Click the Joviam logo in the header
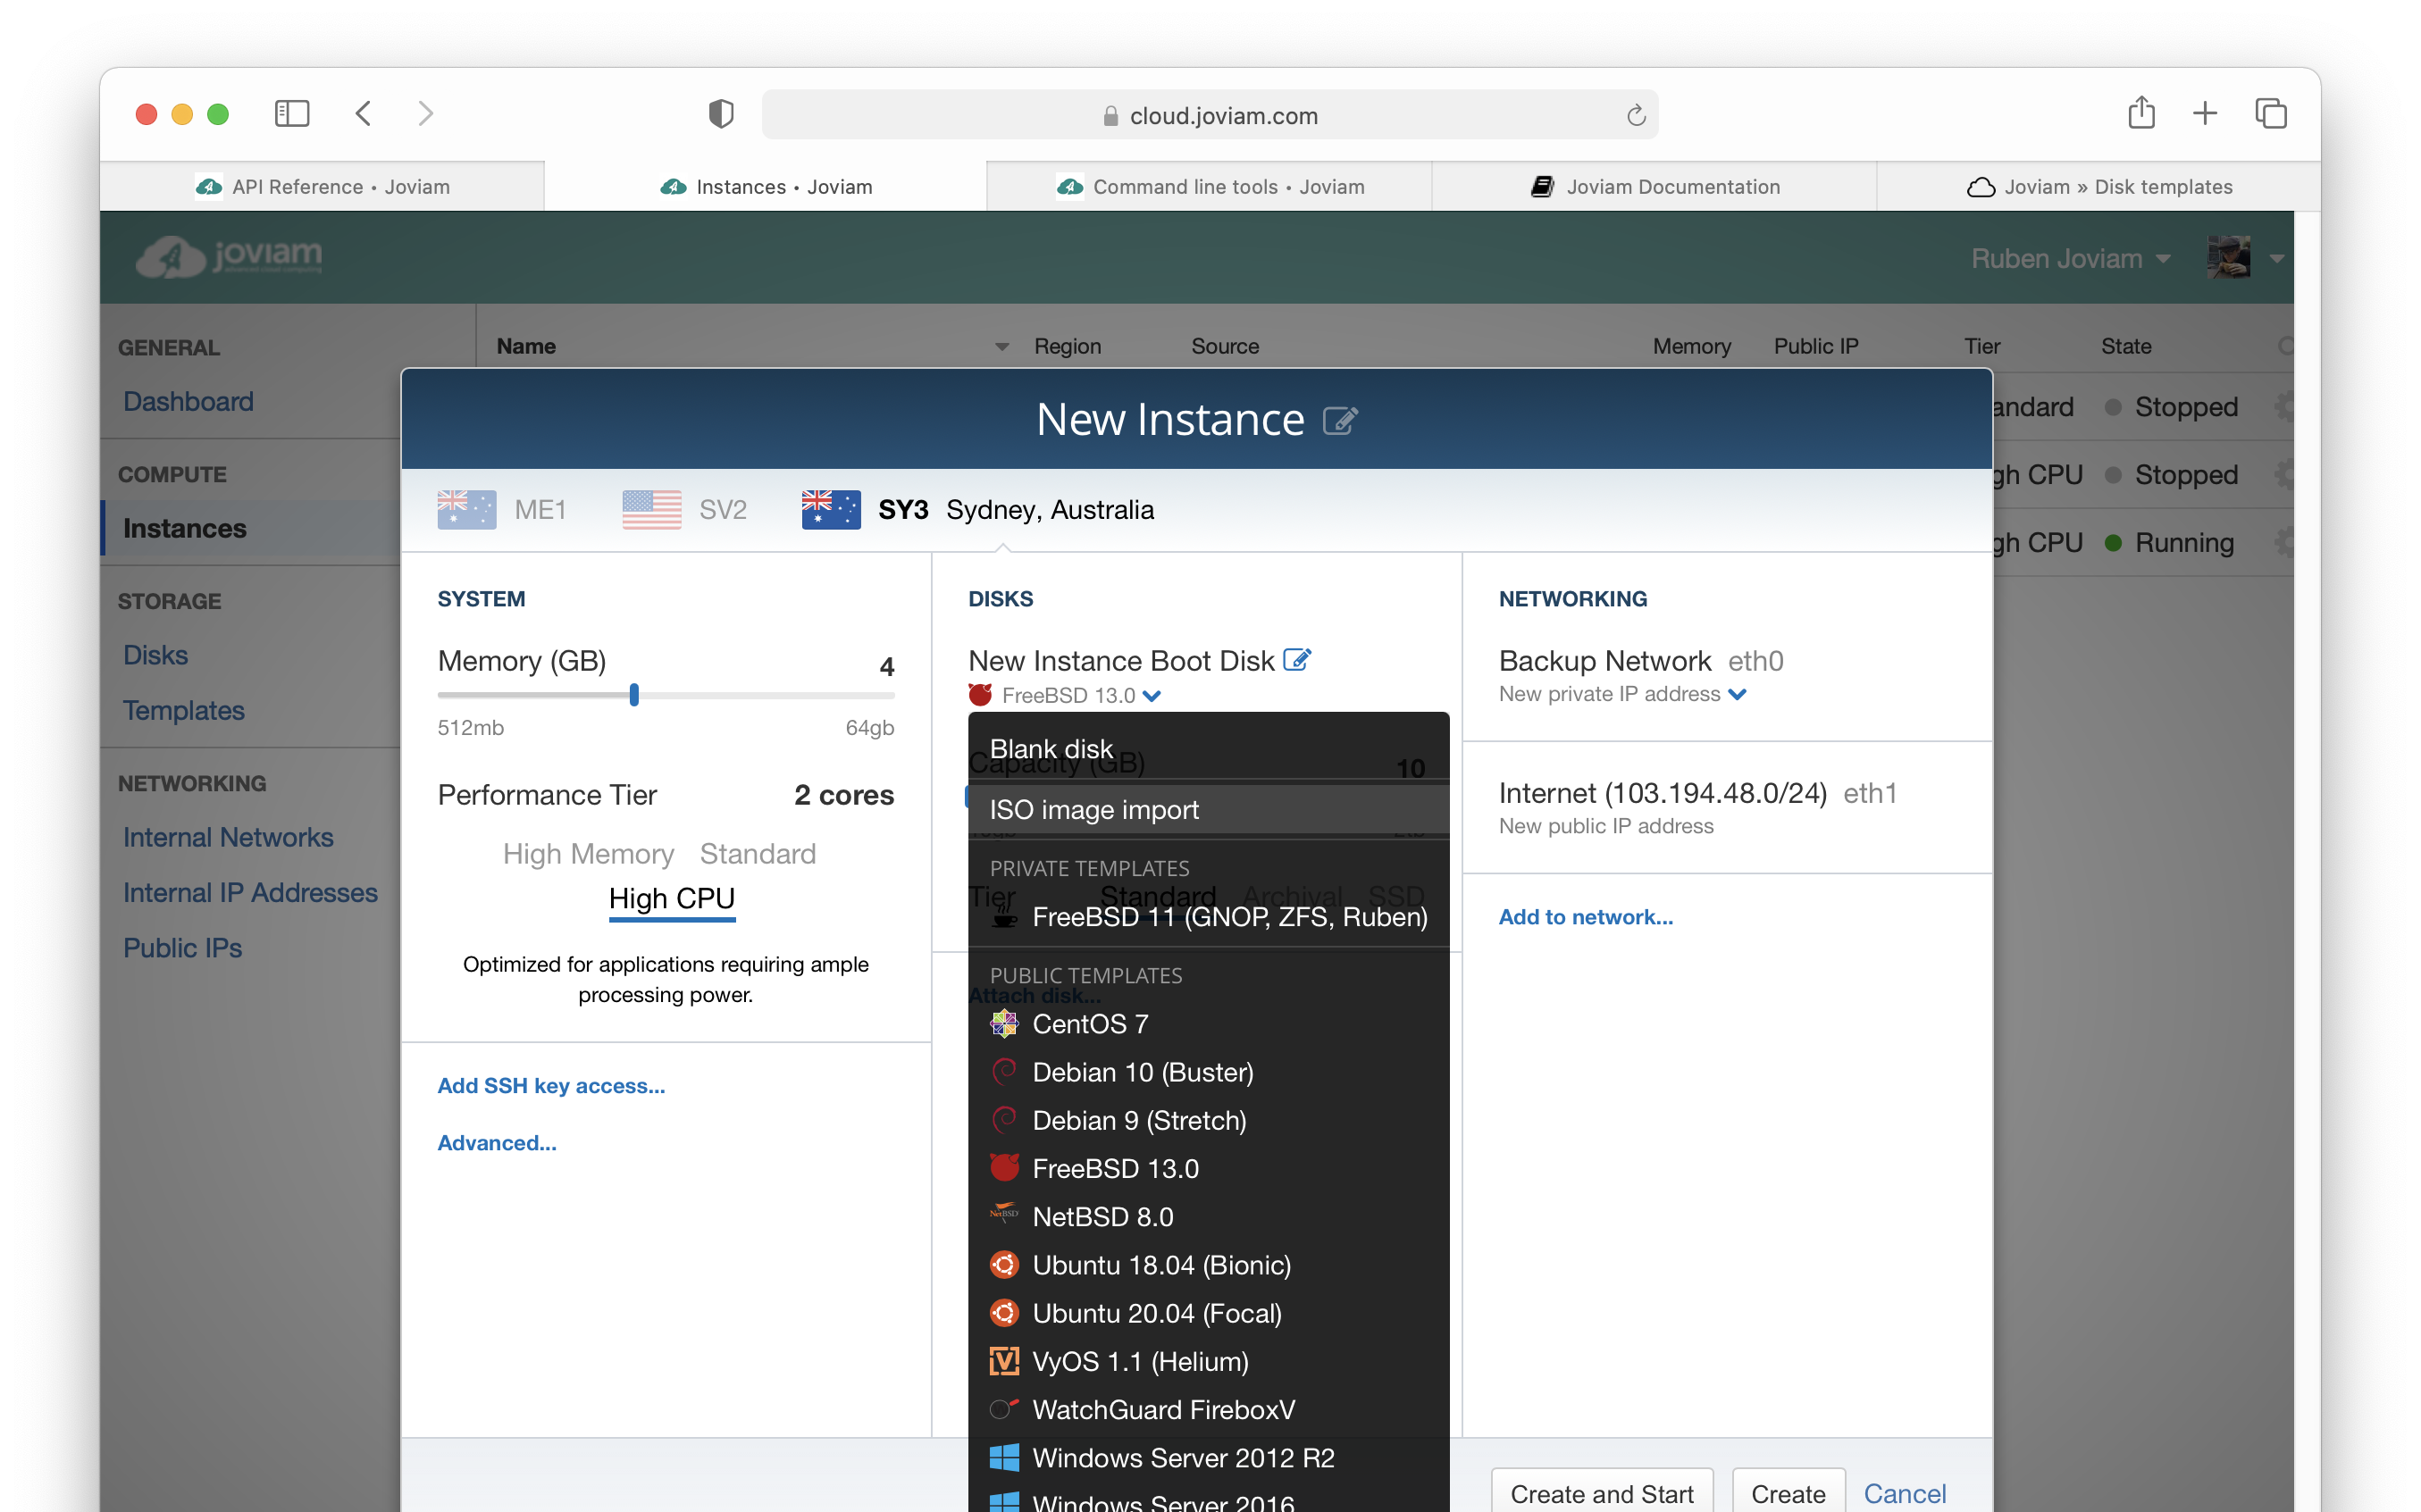 pyautogui.click(x=230, y=257)
